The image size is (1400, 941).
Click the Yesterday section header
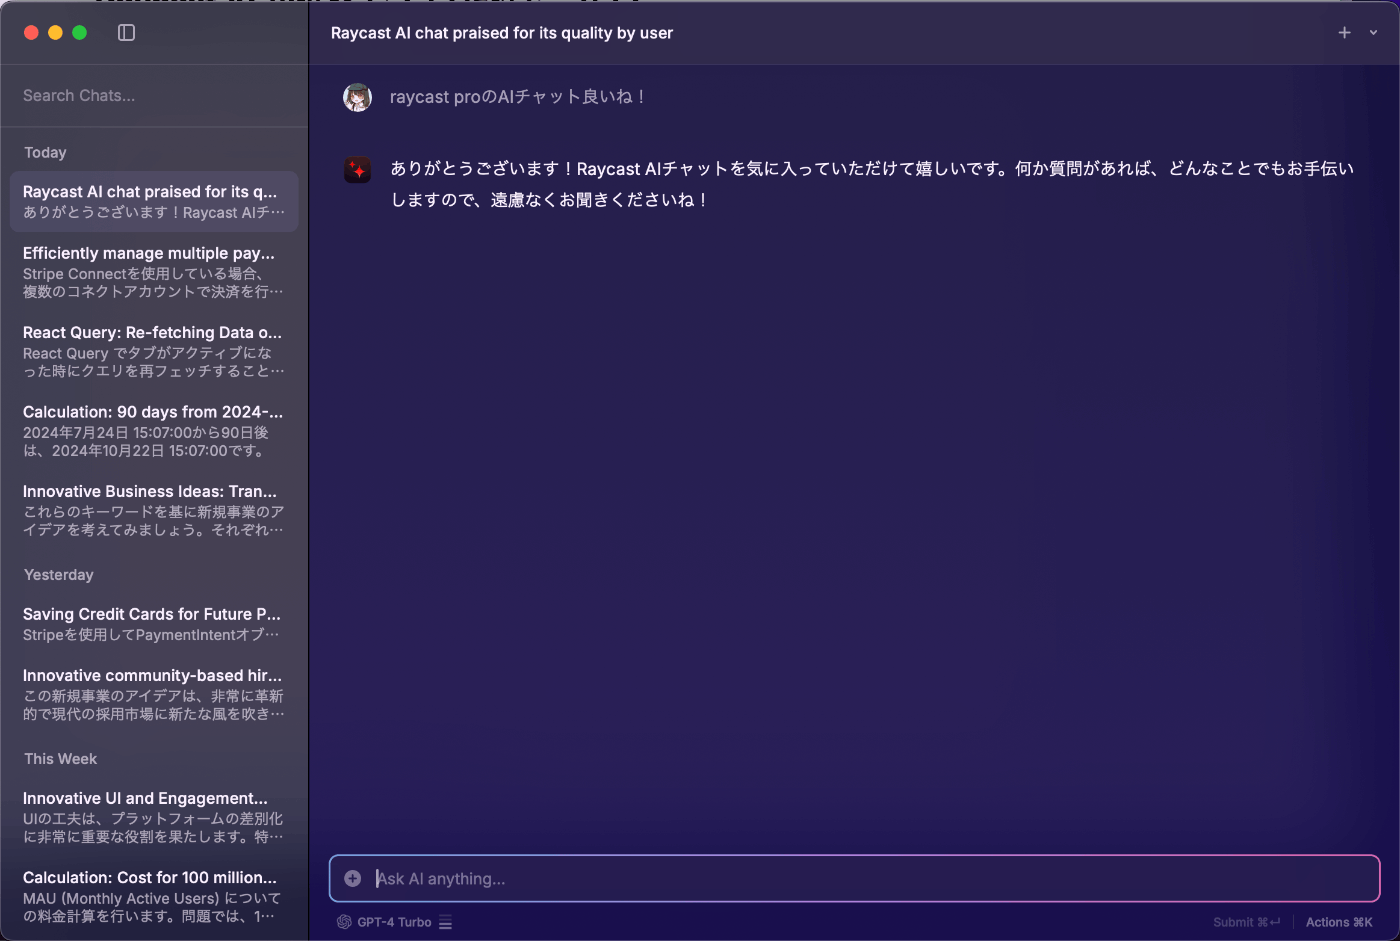(x=59, y=575)
